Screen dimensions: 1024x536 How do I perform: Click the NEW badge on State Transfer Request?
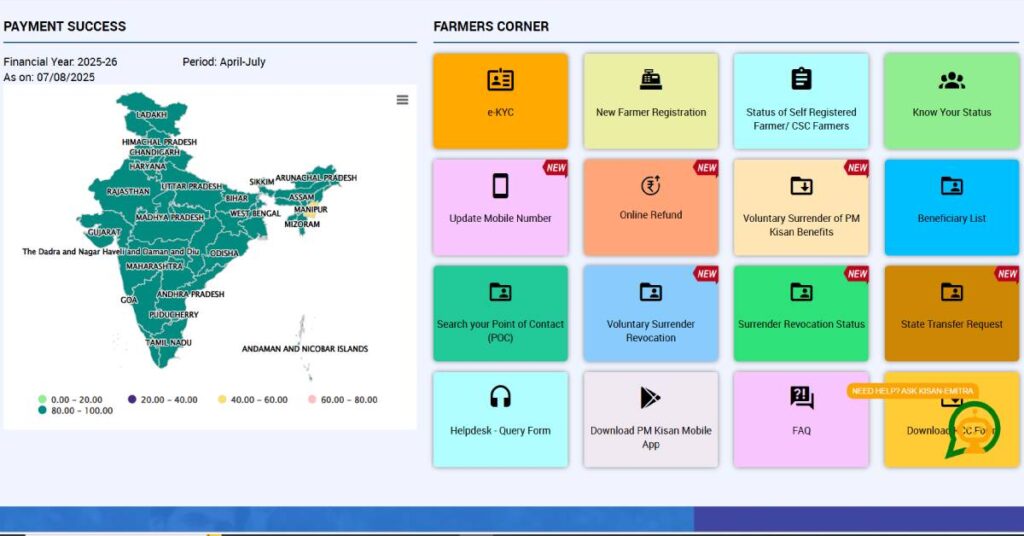1007,274
